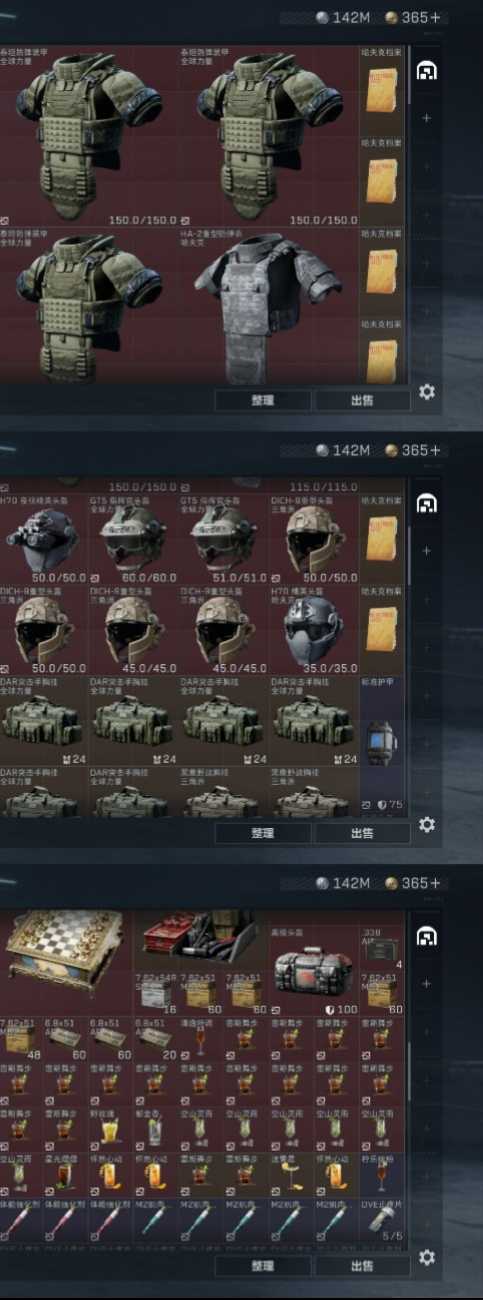483x1300 pixels.
Task: Click the settings gear in the middle panel
Action: tap(427, 825)
